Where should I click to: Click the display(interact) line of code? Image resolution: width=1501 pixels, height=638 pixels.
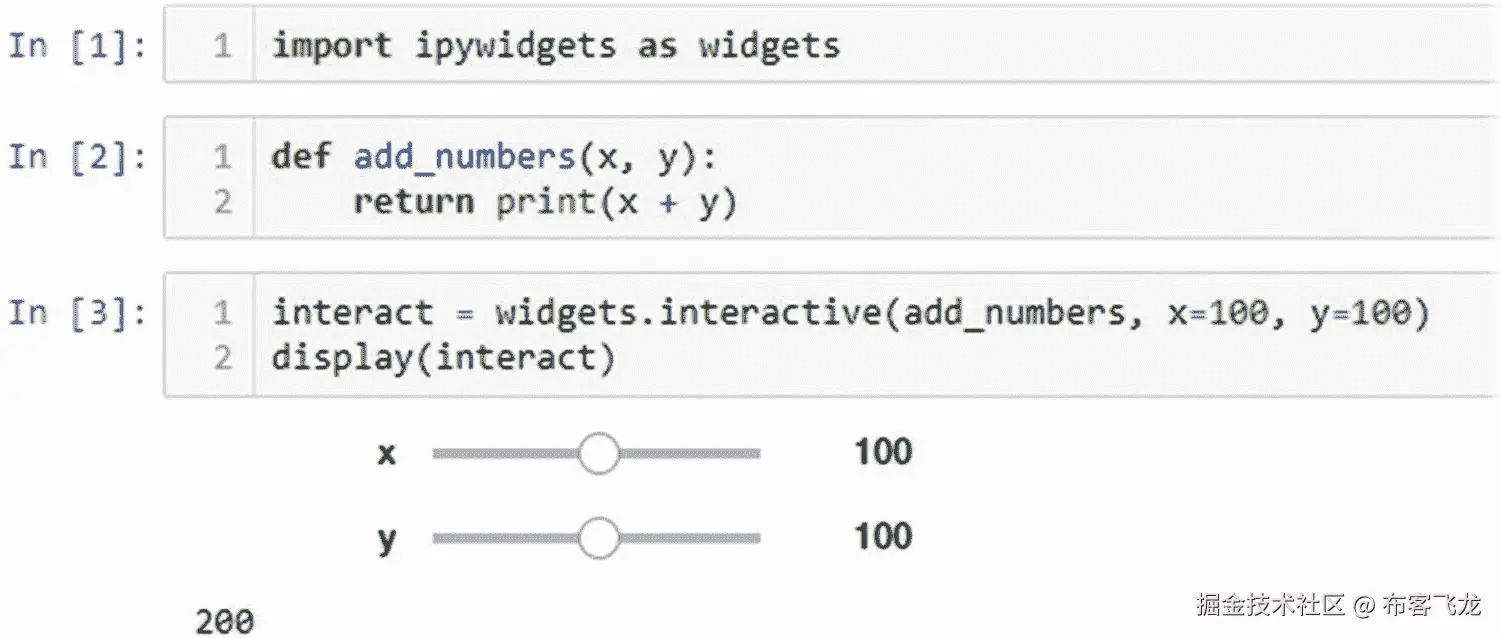[443, 357]
